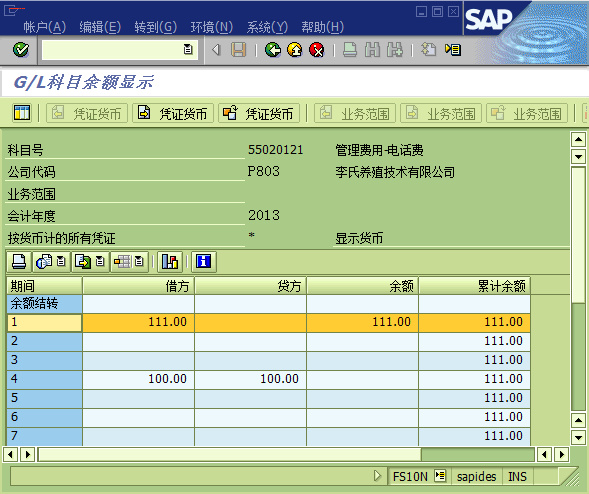This screenshot has height=494, width=589.
Task: Click the 凭证货币 button with overlapping squares icon
Action: coord(259,113)
